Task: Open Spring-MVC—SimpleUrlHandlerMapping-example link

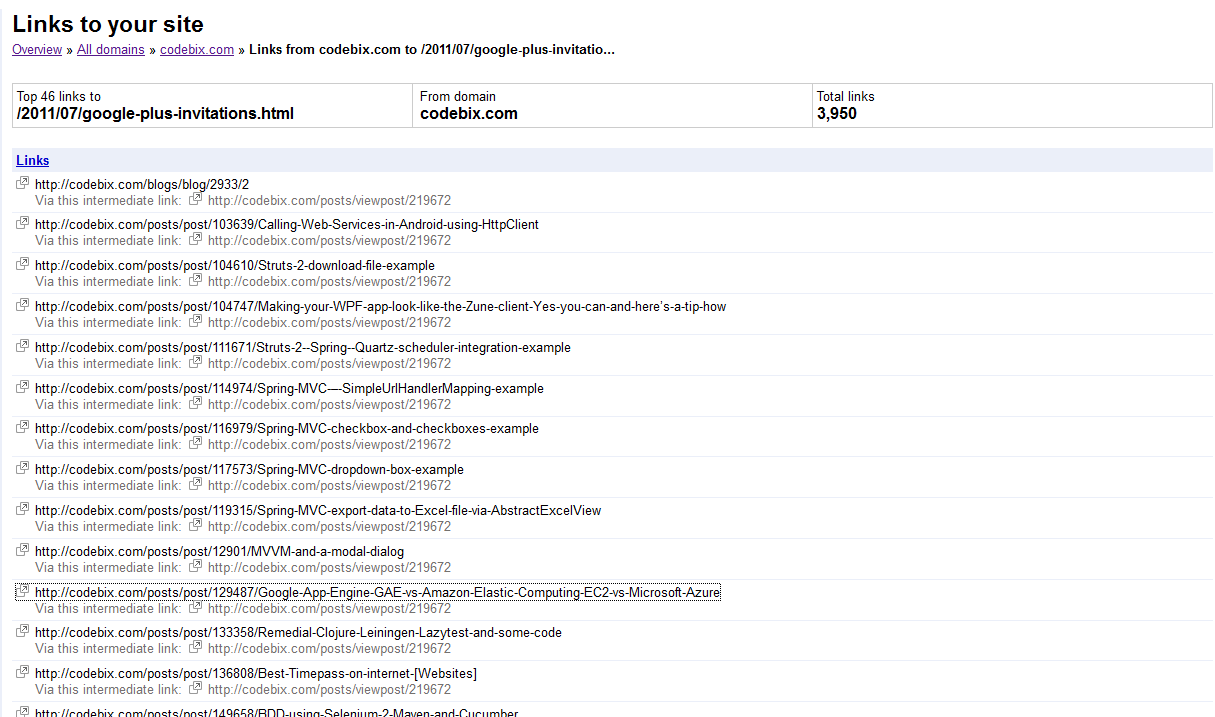Action: click(x=290, y=389)
